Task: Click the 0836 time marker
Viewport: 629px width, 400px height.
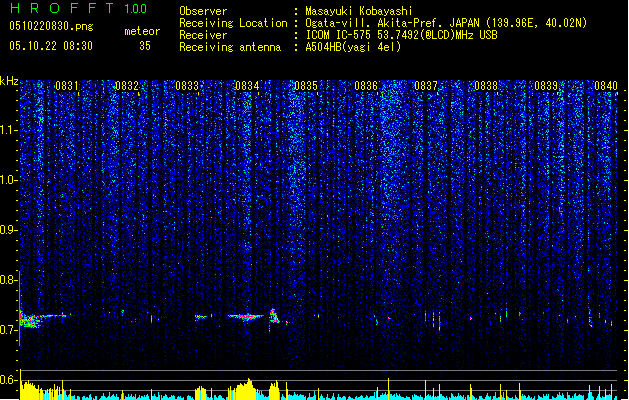Action: tap(366, 86)
